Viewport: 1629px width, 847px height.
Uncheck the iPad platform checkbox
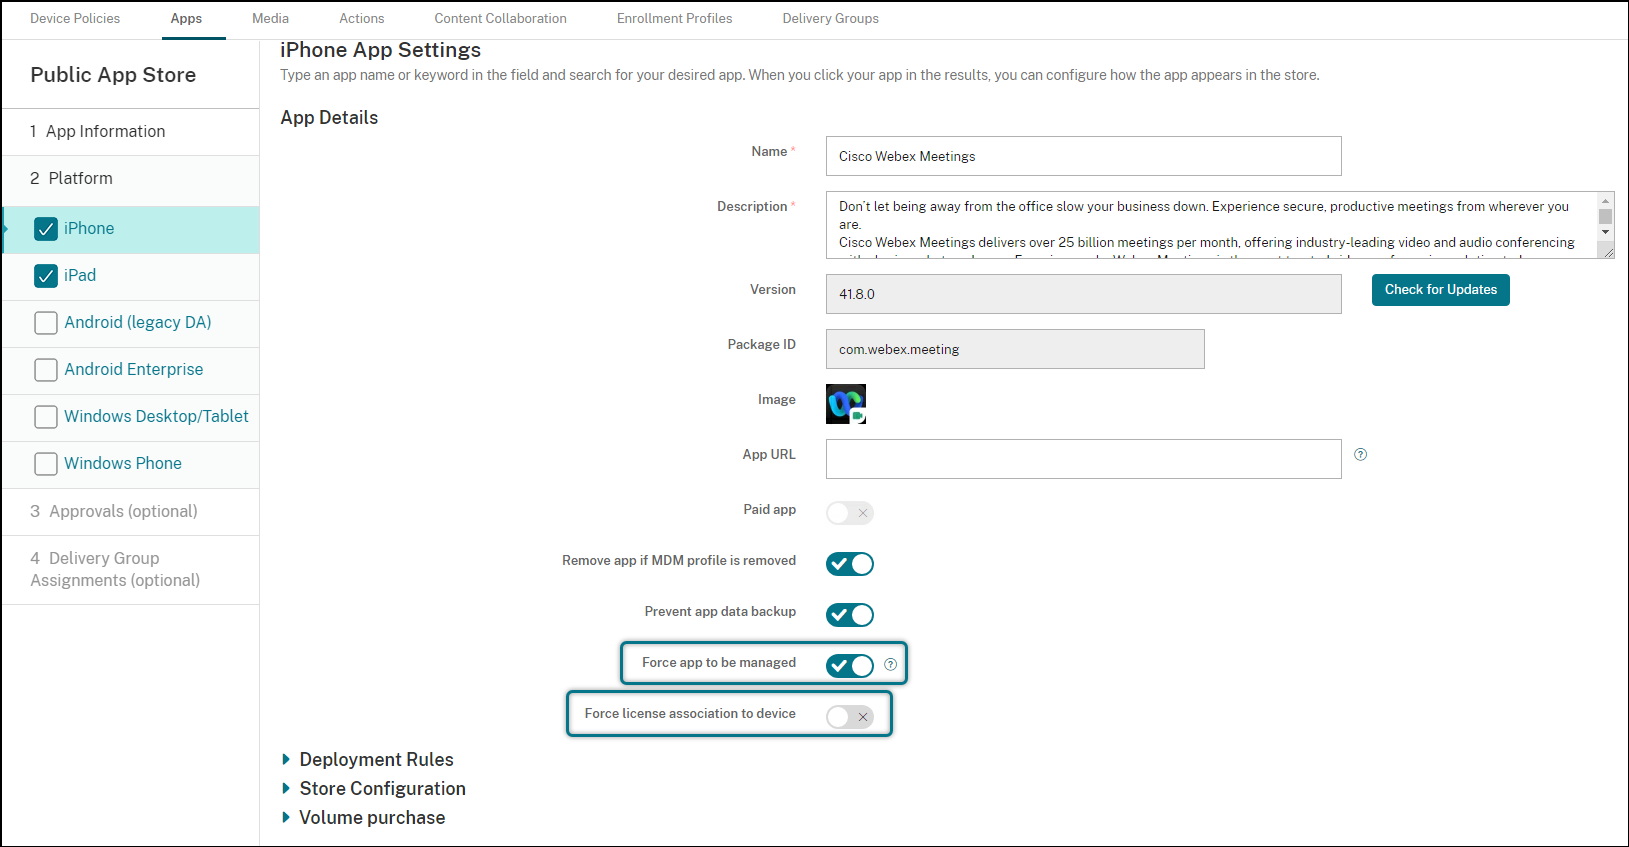pyautogui.click(x=46, y=276)
